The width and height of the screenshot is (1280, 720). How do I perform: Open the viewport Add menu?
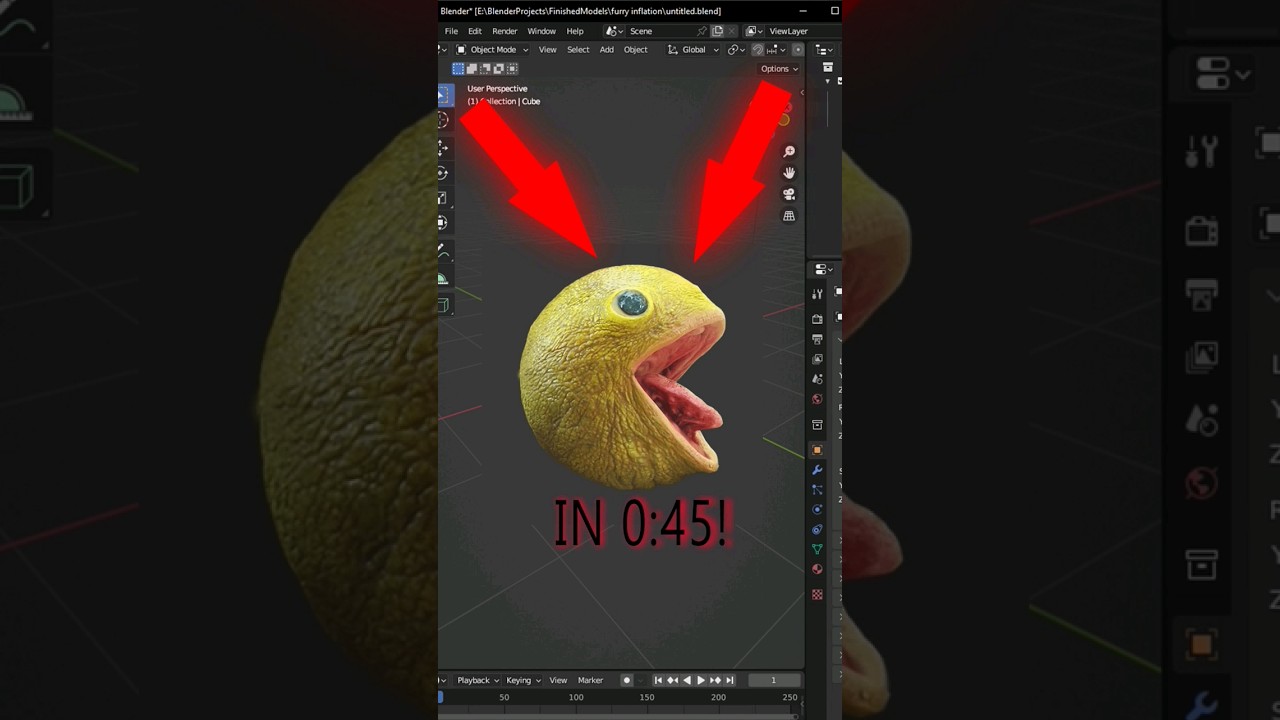[x=607, y=50]
